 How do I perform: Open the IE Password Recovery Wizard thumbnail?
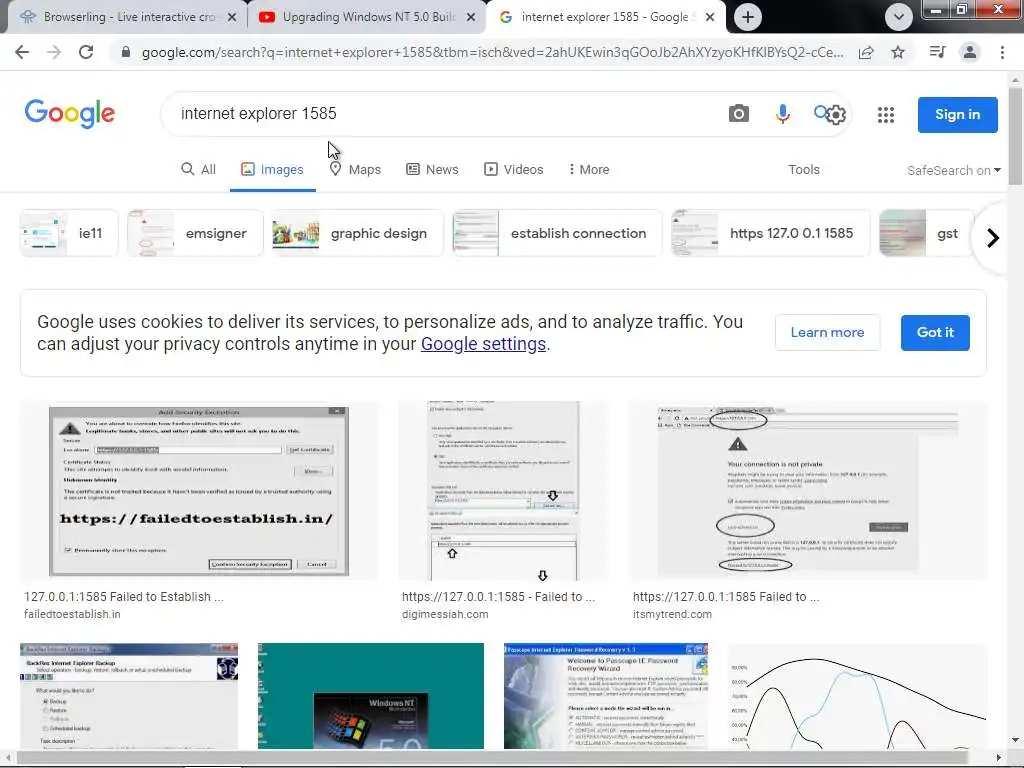pyautogui.click(x=606, y=696)
